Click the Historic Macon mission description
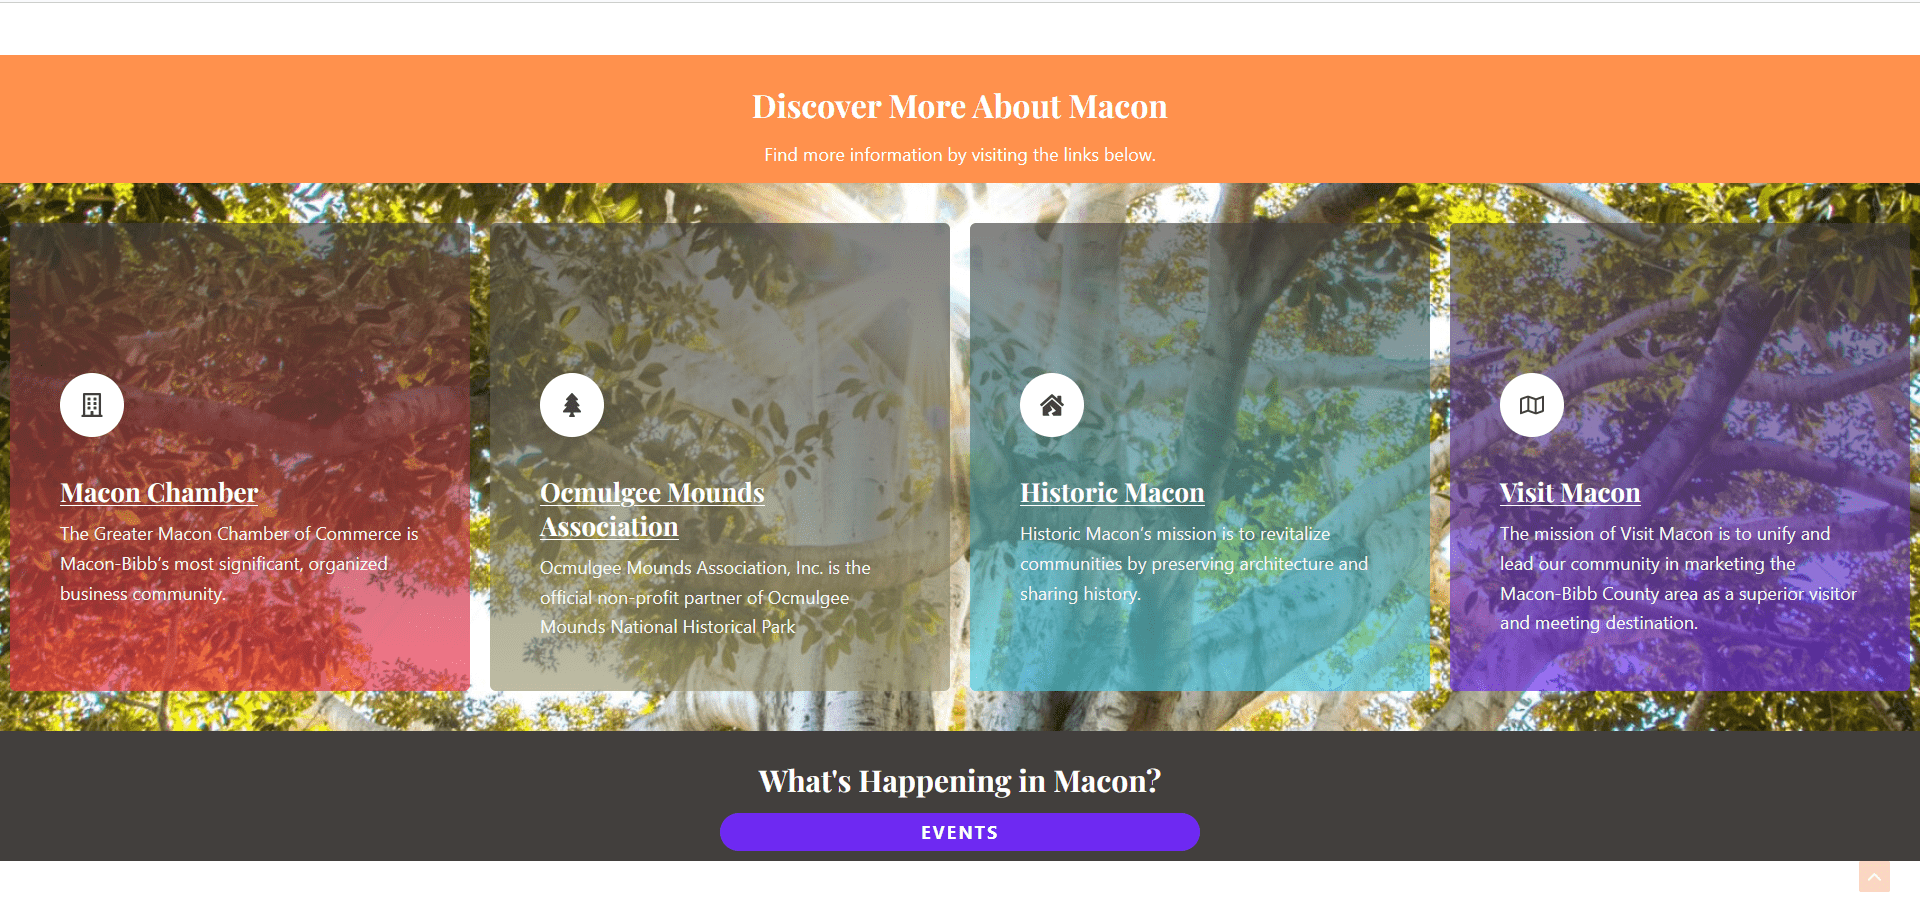 tap(1194, 564)
